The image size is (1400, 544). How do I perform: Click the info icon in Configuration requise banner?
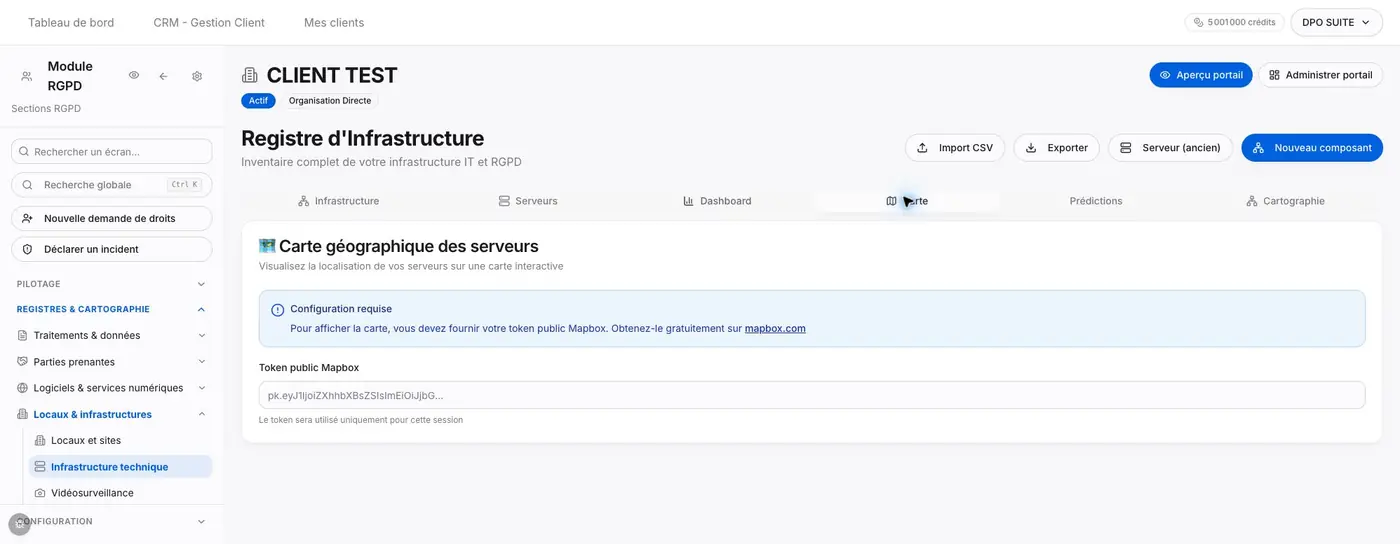point(278,310)
